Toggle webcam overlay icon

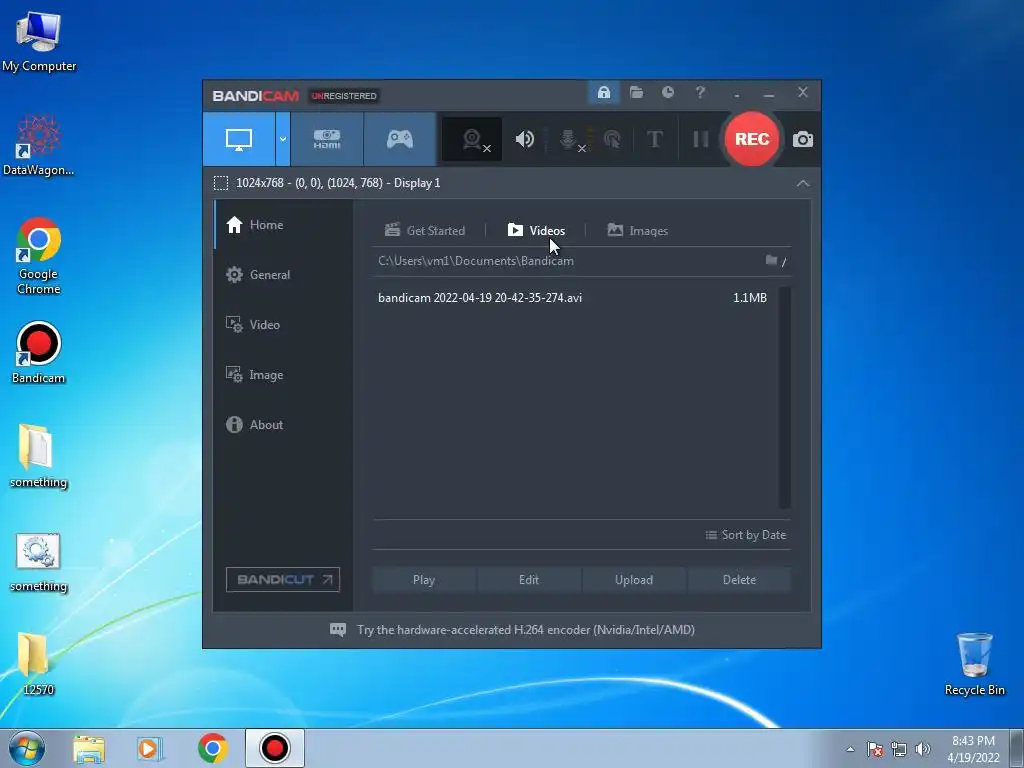(472, 139)
